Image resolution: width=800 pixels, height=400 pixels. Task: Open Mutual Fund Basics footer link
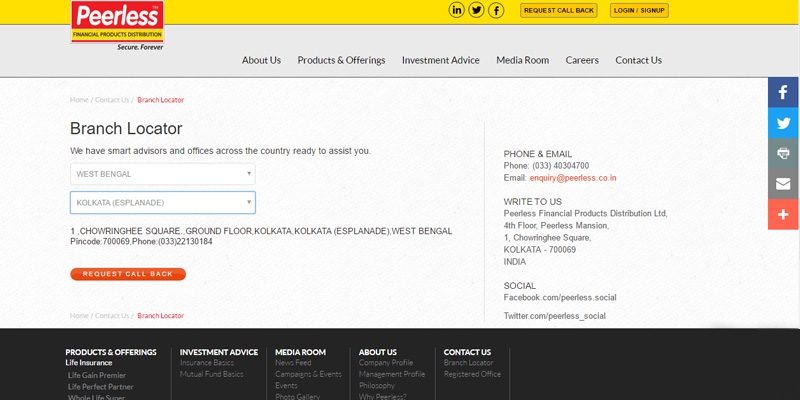212,374
